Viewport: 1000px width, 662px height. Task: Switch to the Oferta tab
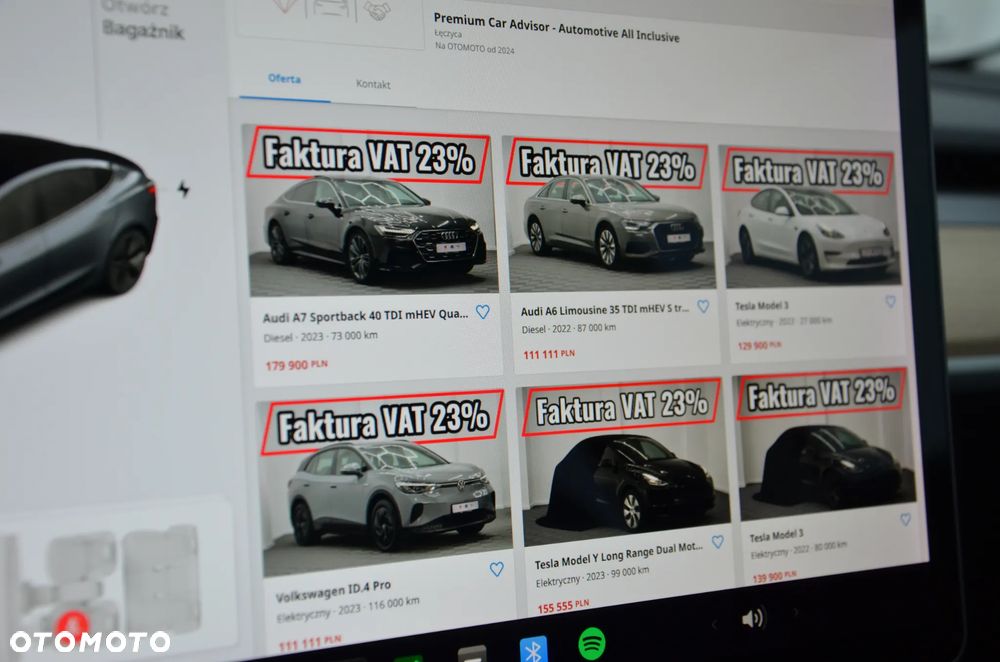click(x=284, y=78)
